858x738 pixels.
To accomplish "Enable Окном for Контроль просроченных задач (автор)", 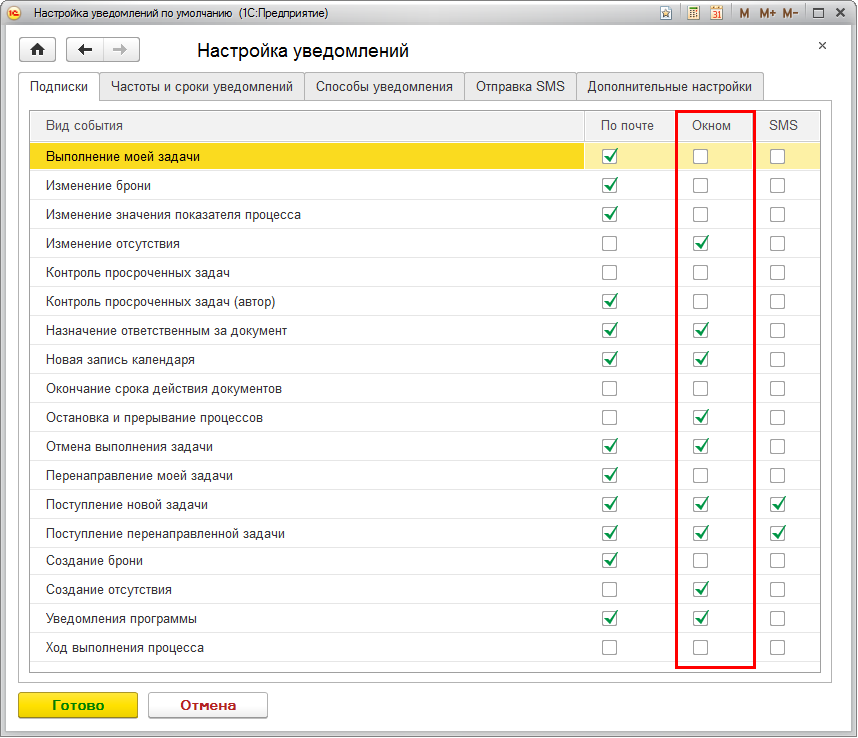I will tap(700, 301).
